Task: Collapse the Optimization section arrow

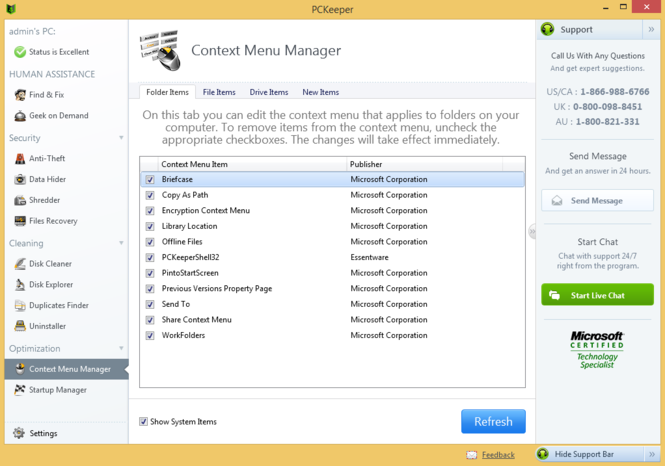Action: point(121,348)
